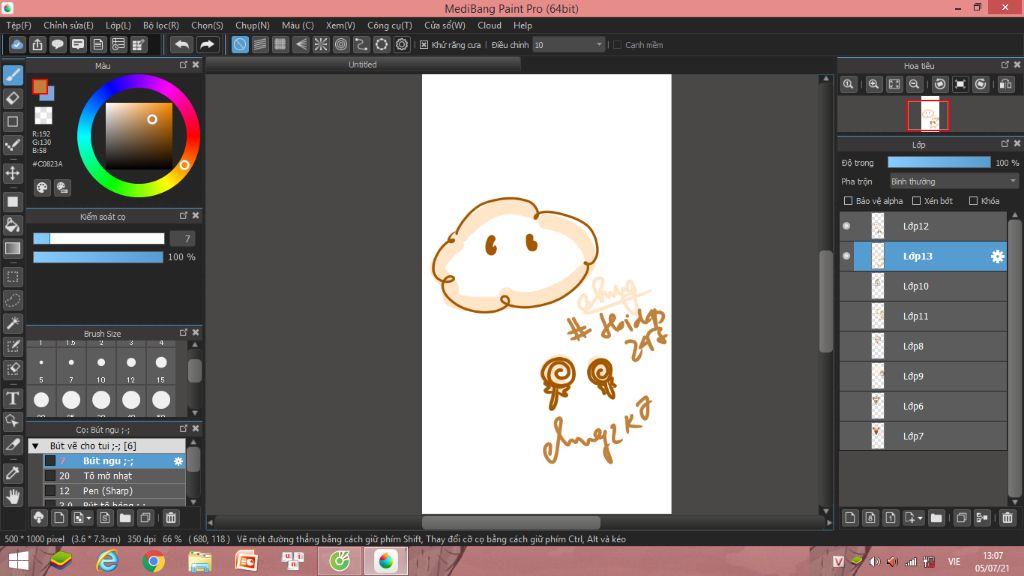Viewport: 1024px width, 576px height.
Task: Select the Magic Wand tool
Action: click(x=12, y=323)
